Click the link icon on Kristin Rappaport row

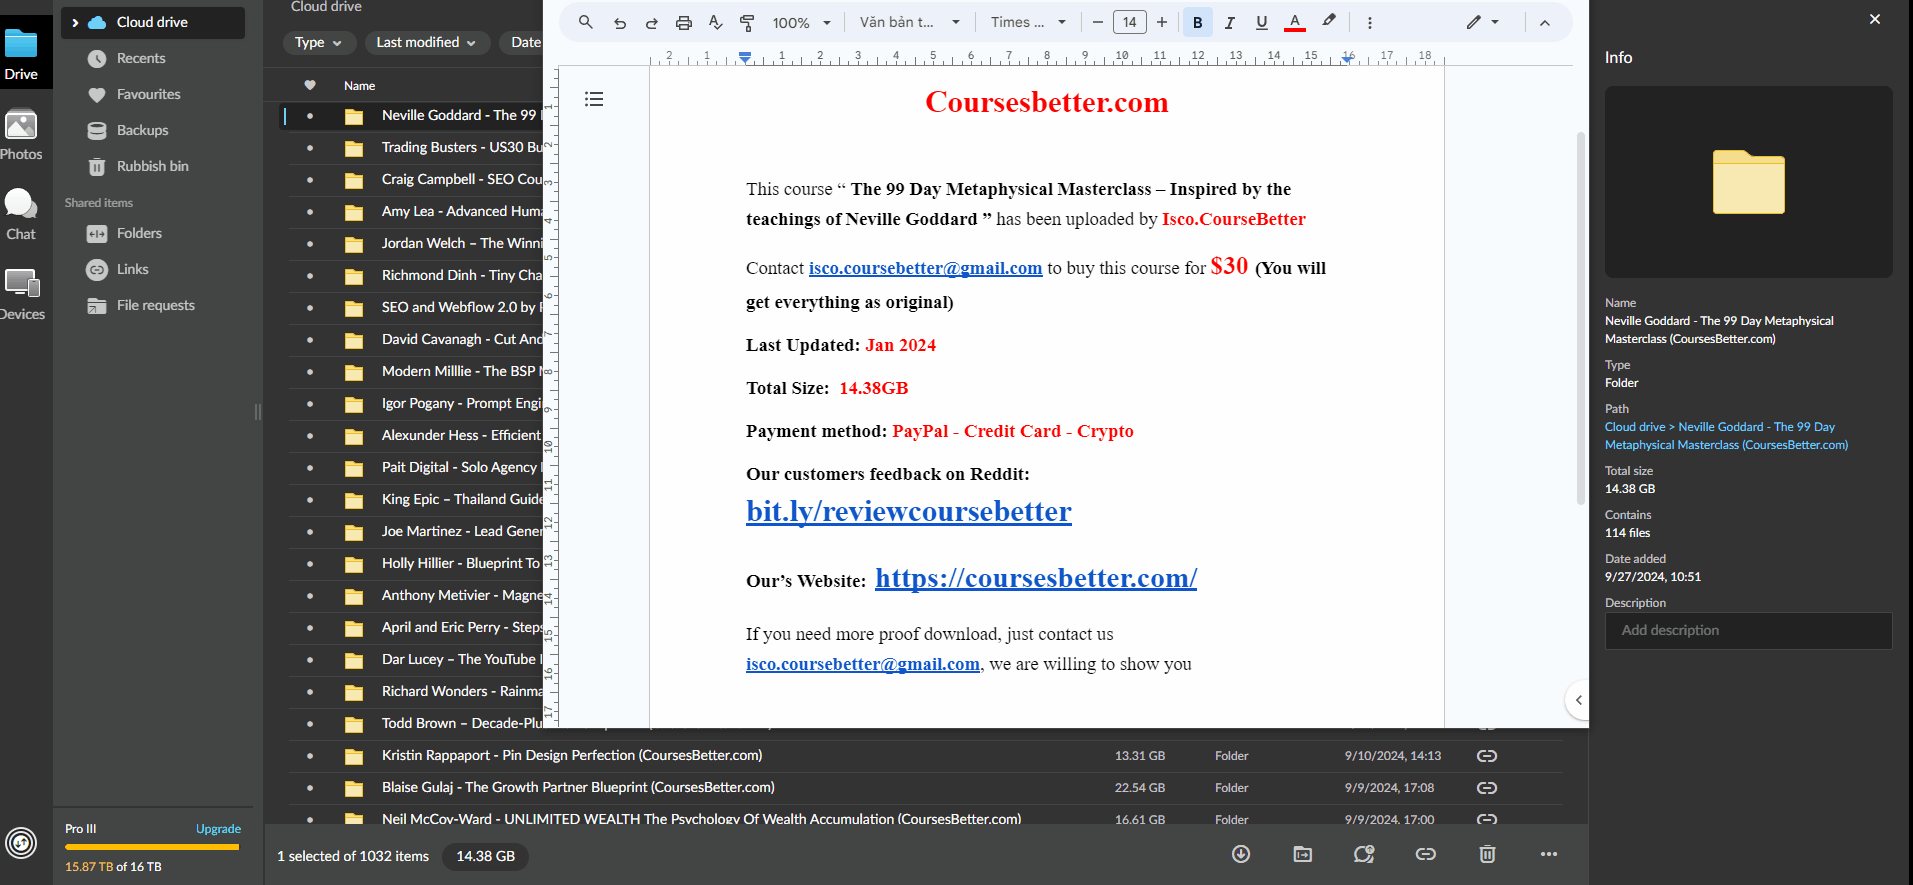click(1487, 756)
